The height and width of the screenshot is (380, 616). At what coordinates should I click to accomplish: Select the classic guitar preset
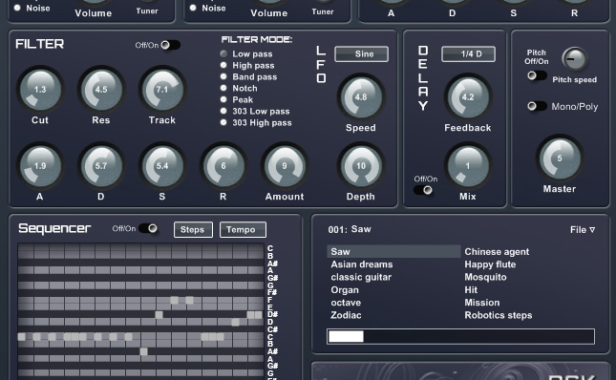pyautogui.click(x=361, y=277)
